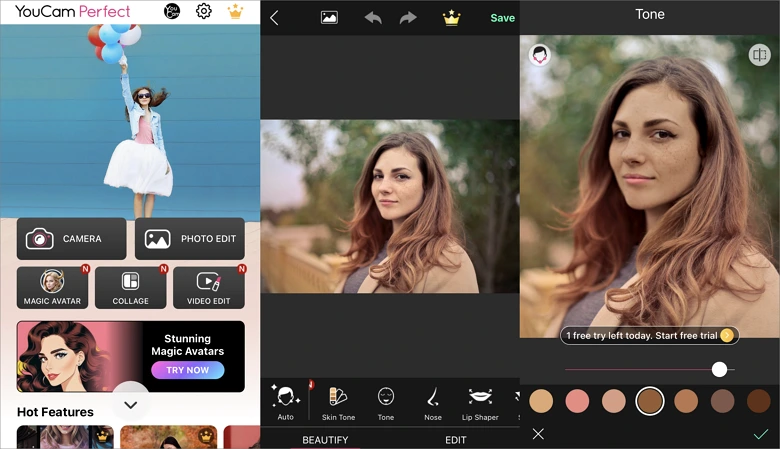
Task: Redo the edit
Action: point(408,18)
